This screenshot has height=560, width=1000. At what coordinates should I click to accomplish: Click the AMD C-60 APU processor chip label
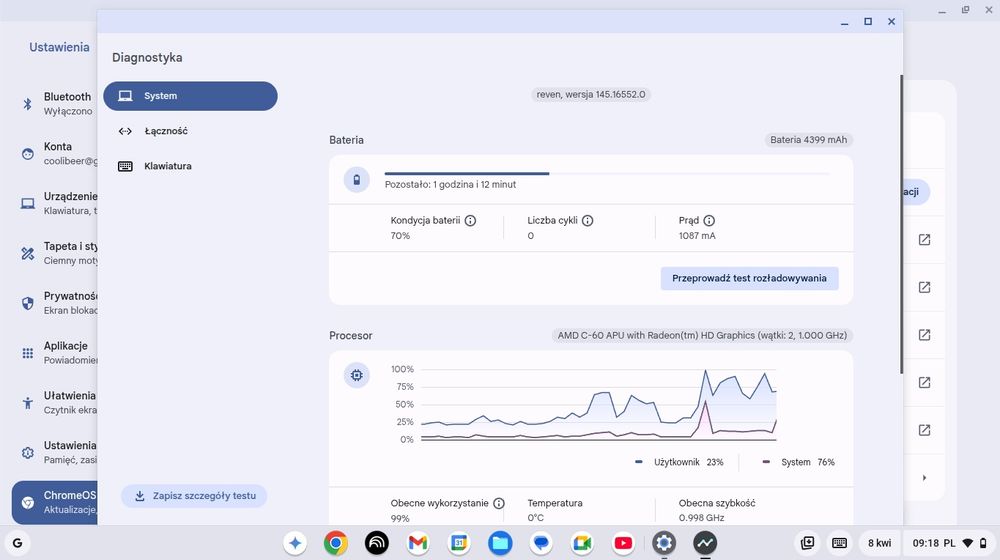pyautogui.click(x=702, y=335)
